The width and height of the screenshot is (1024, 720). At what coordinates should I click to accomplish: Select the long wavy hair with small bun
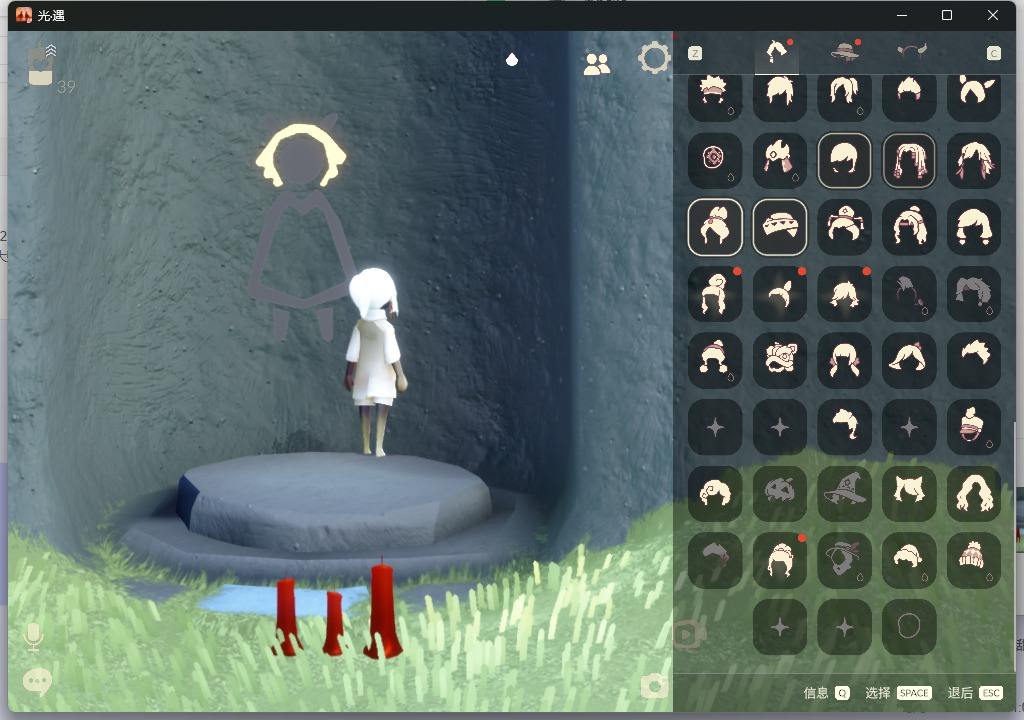pyautogui.click(x=909, y=227)
